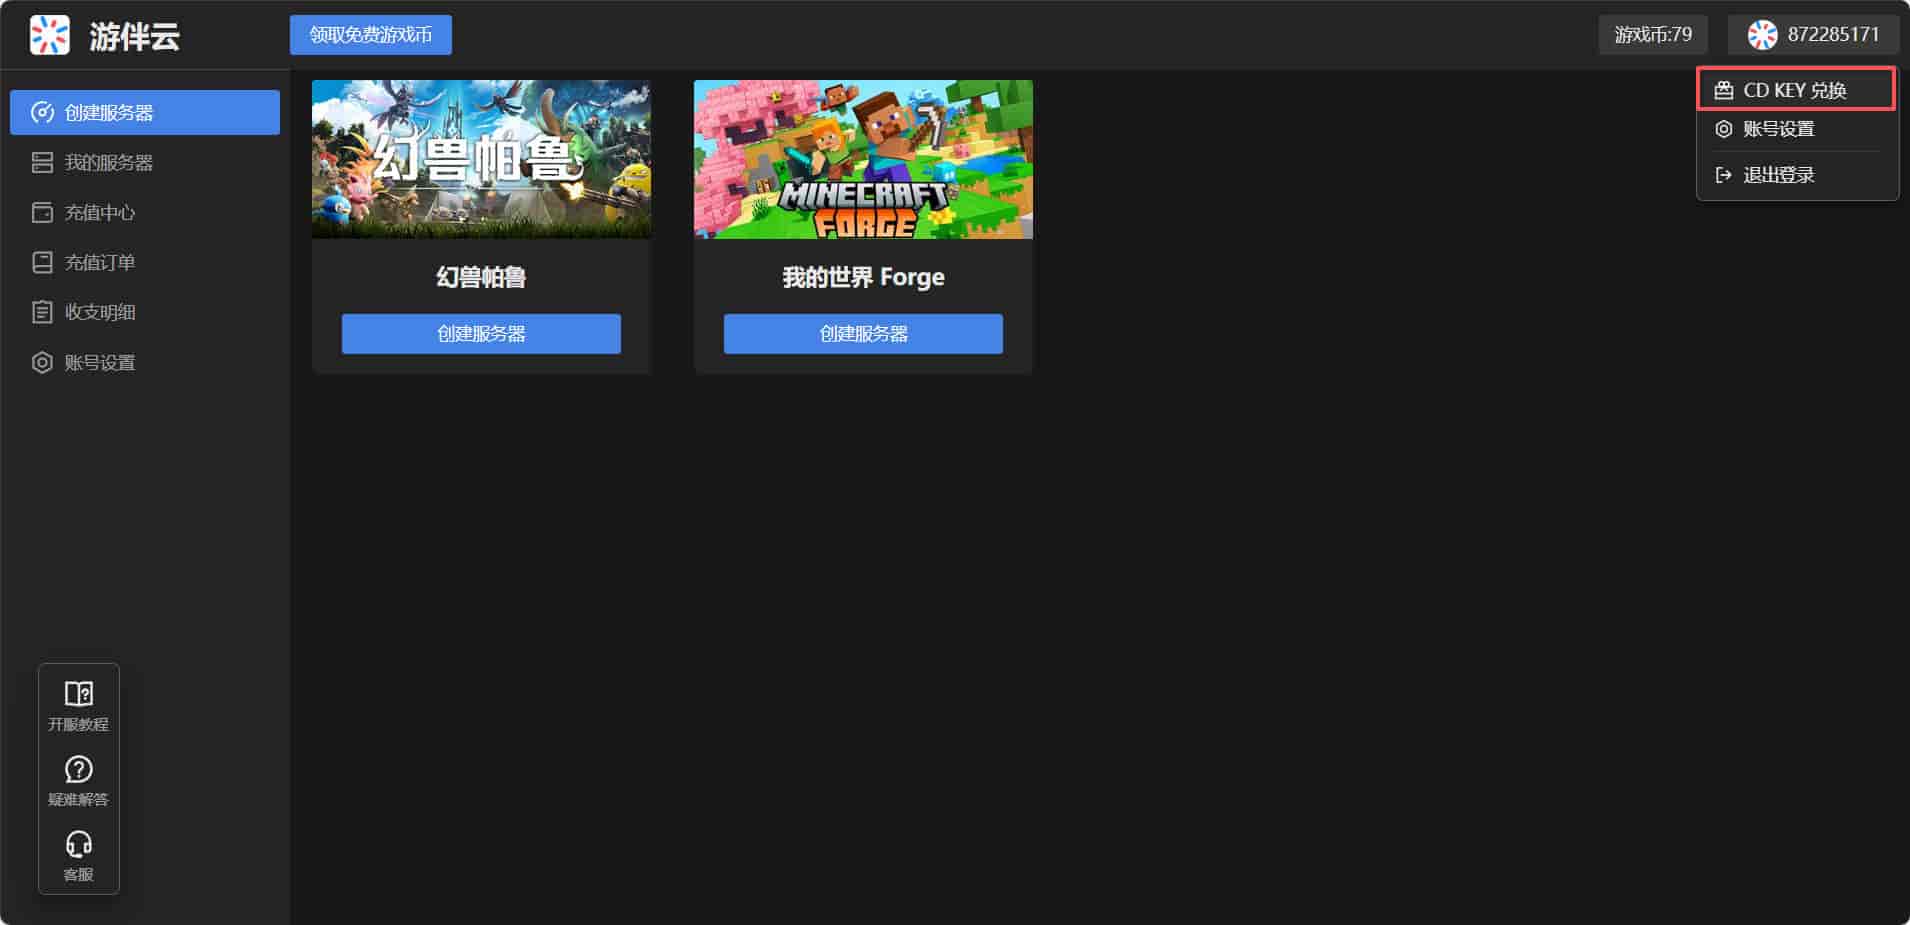The width and height of the screenshot is (1910, 925).
Task: Contact 客服 via the headset icon
Action: [78, 845]
